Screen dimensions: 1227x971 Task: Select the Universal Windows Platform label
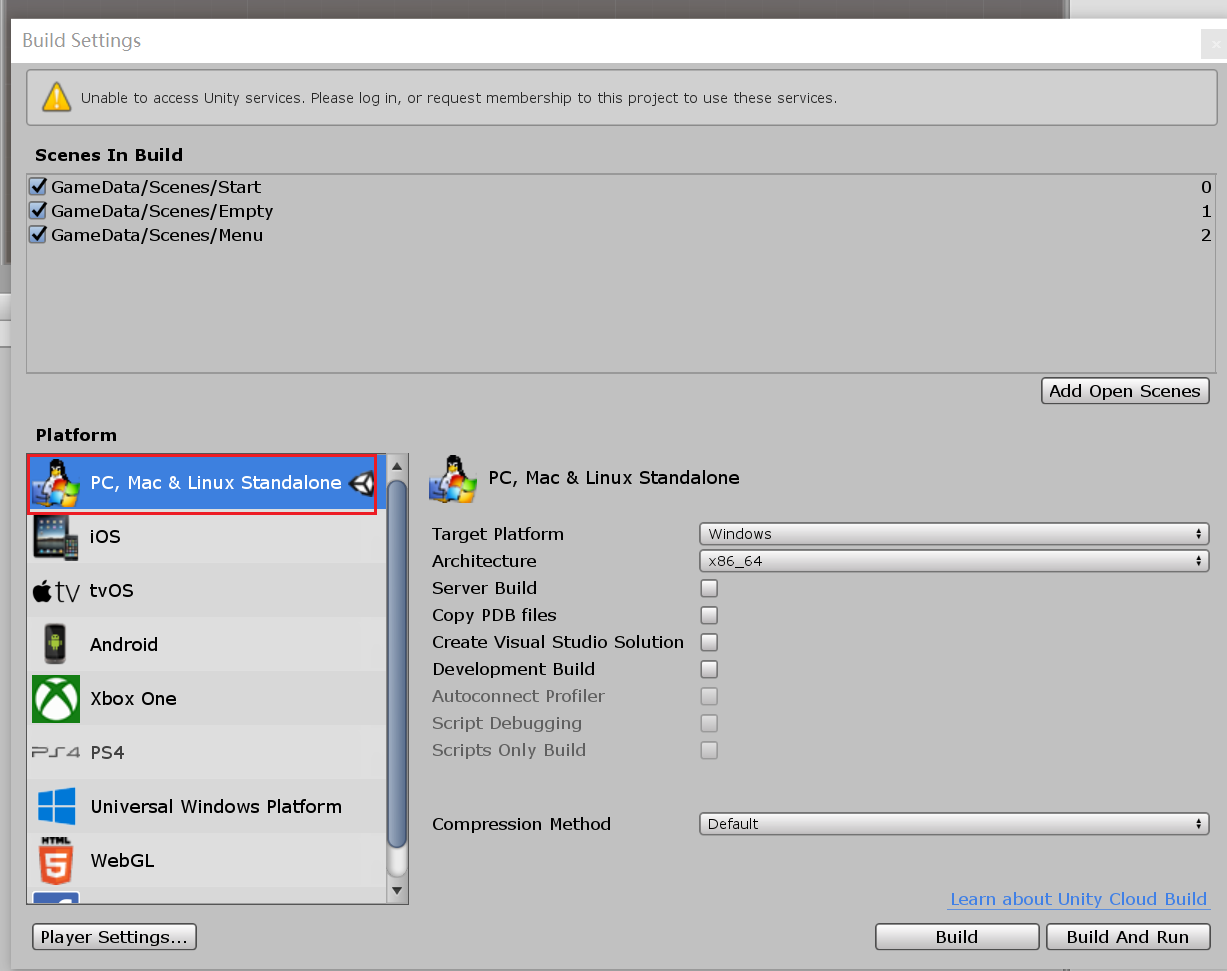tap(216, 807)
